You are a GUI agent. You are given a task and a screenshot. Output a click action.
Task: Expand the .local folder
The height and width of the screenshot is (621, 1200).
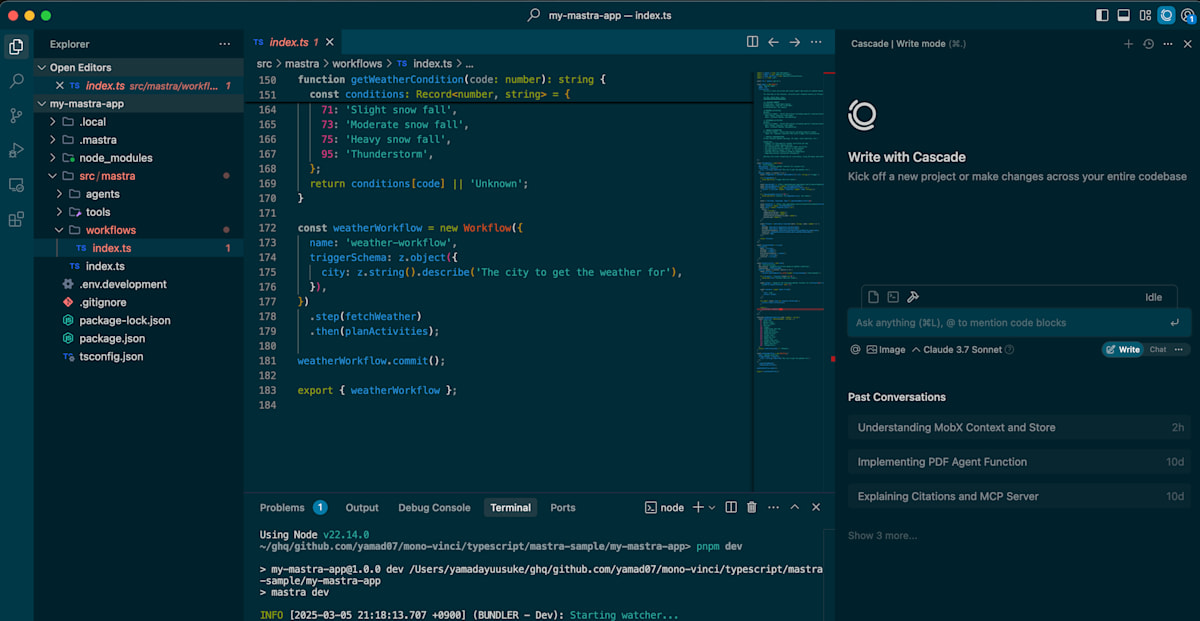pyautogui.click(x=139, y=122)
